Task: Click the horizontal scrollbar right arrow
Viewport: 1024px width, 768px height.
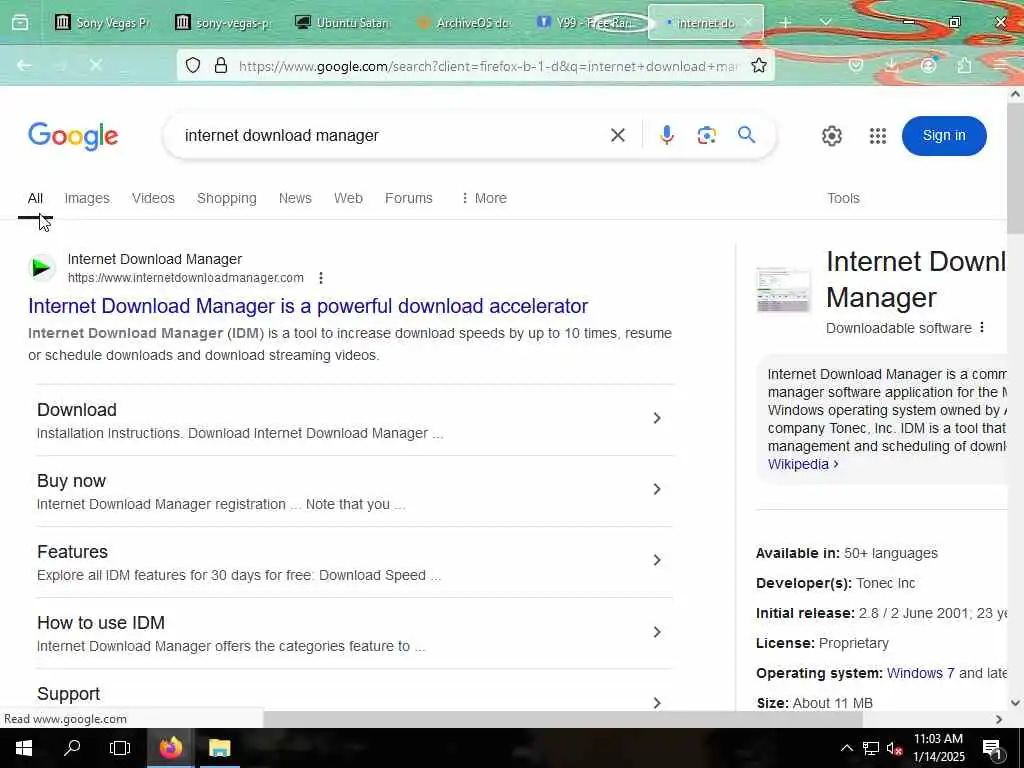Action: click(x=999, y=719)
